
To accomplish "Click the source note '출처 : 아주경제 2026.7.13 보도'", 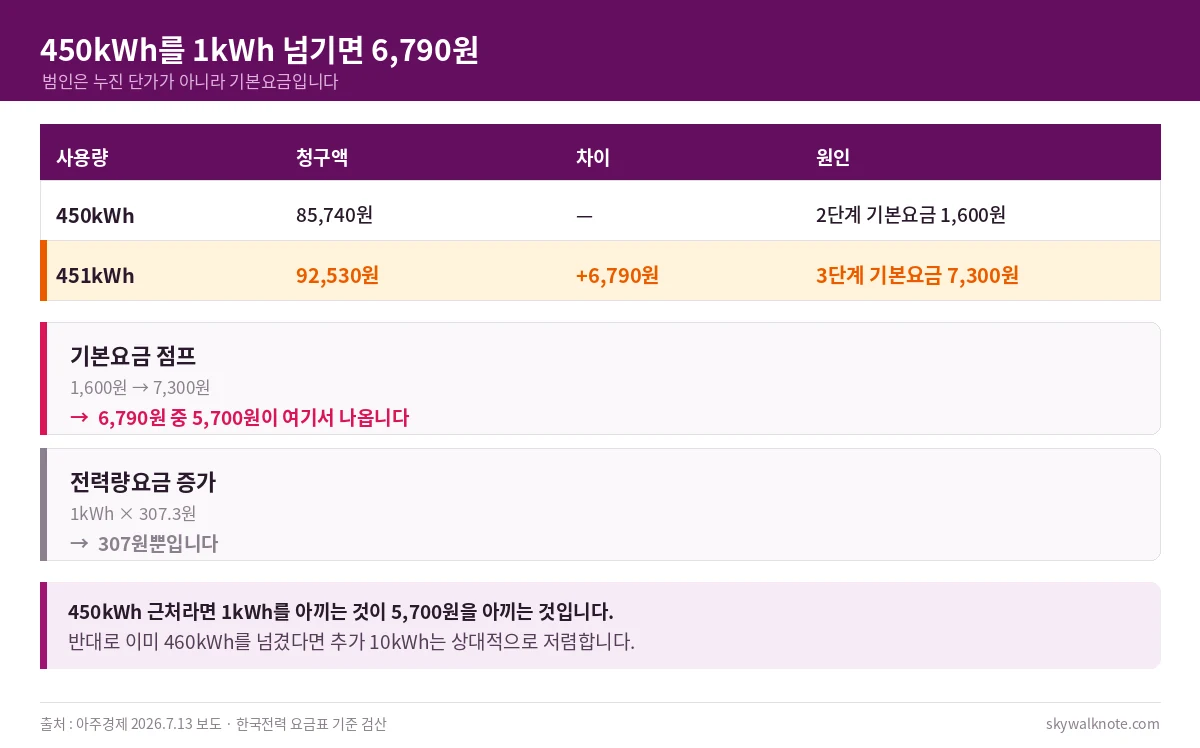I will pyautogui.click(x=131, y=724).
